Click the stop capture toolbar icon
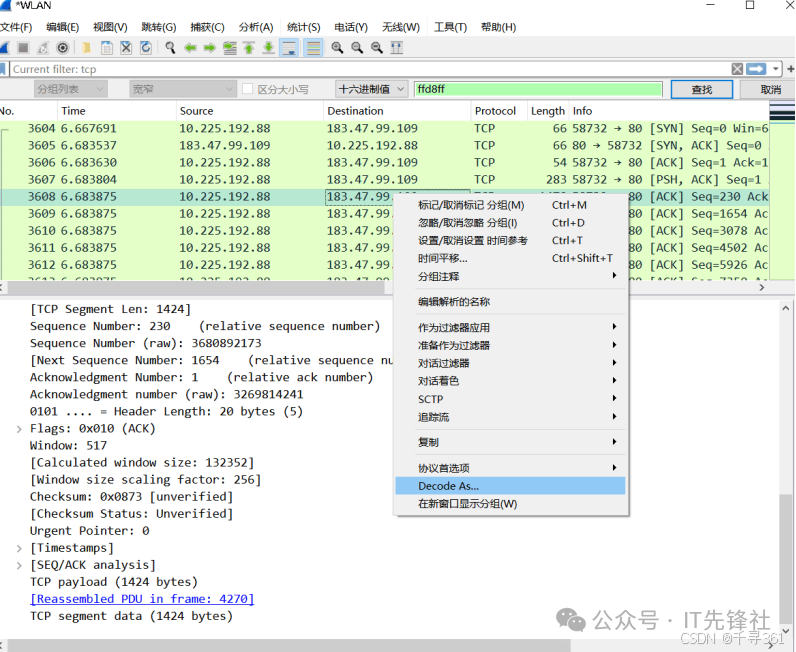Viewport: 796px width, 652px height. pyautogui.click(x=23, y=48)
